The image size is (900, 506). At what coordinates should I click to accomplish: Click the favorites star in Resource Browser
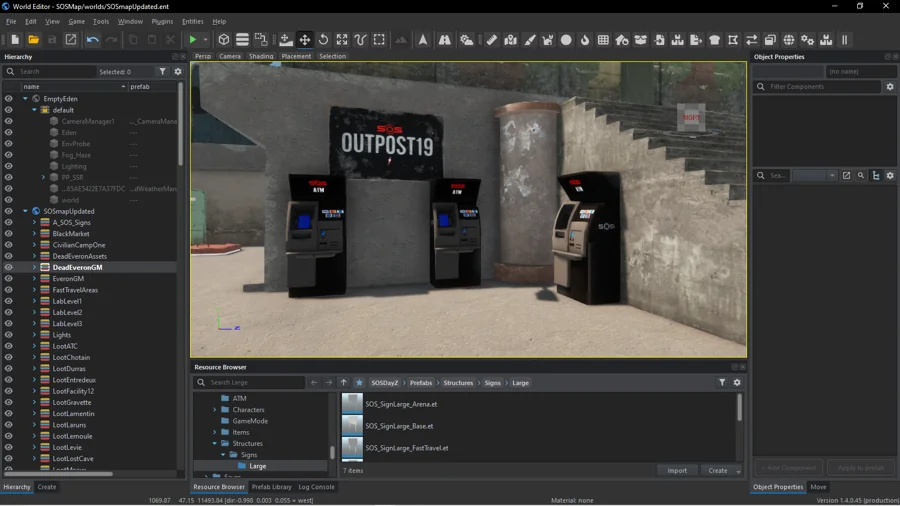(x=359, y=383)
